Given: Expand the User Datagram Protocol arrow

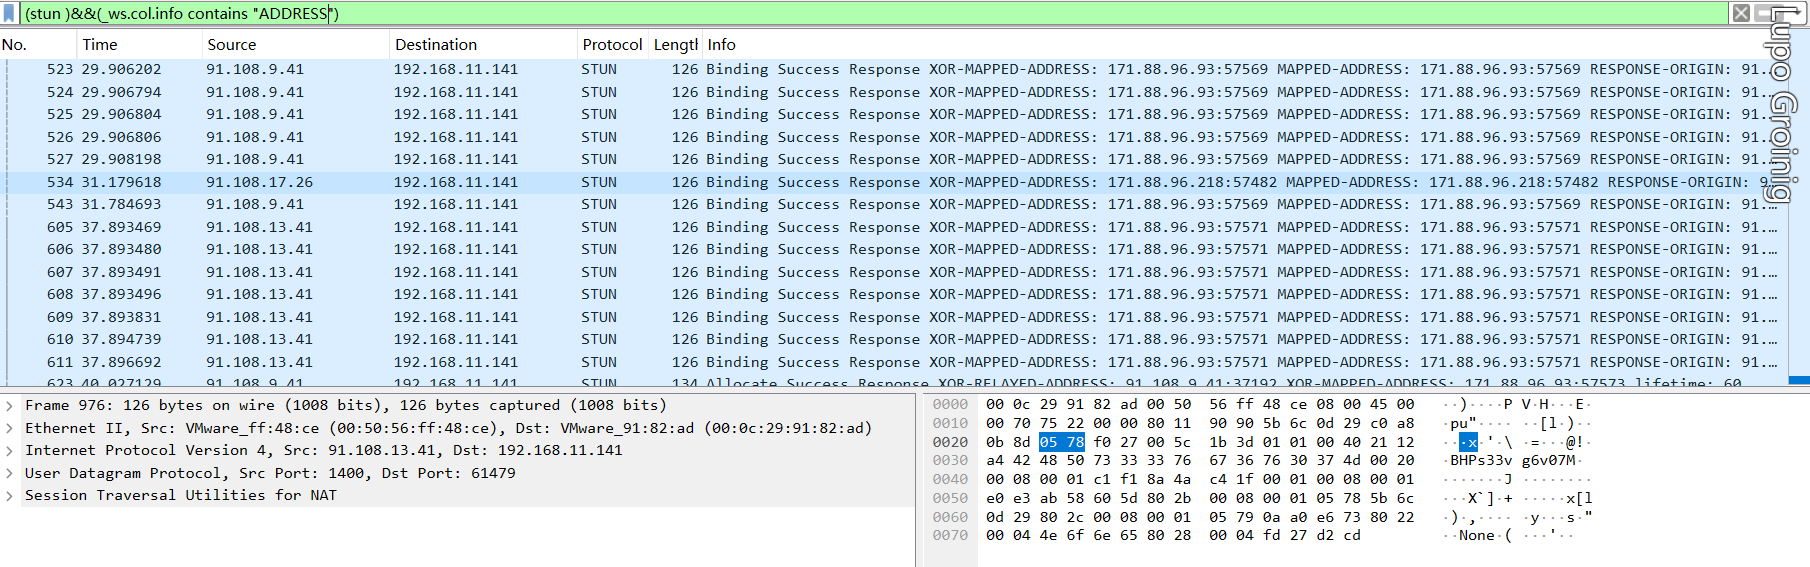Looking at the screenshot, I should (9, 473).
